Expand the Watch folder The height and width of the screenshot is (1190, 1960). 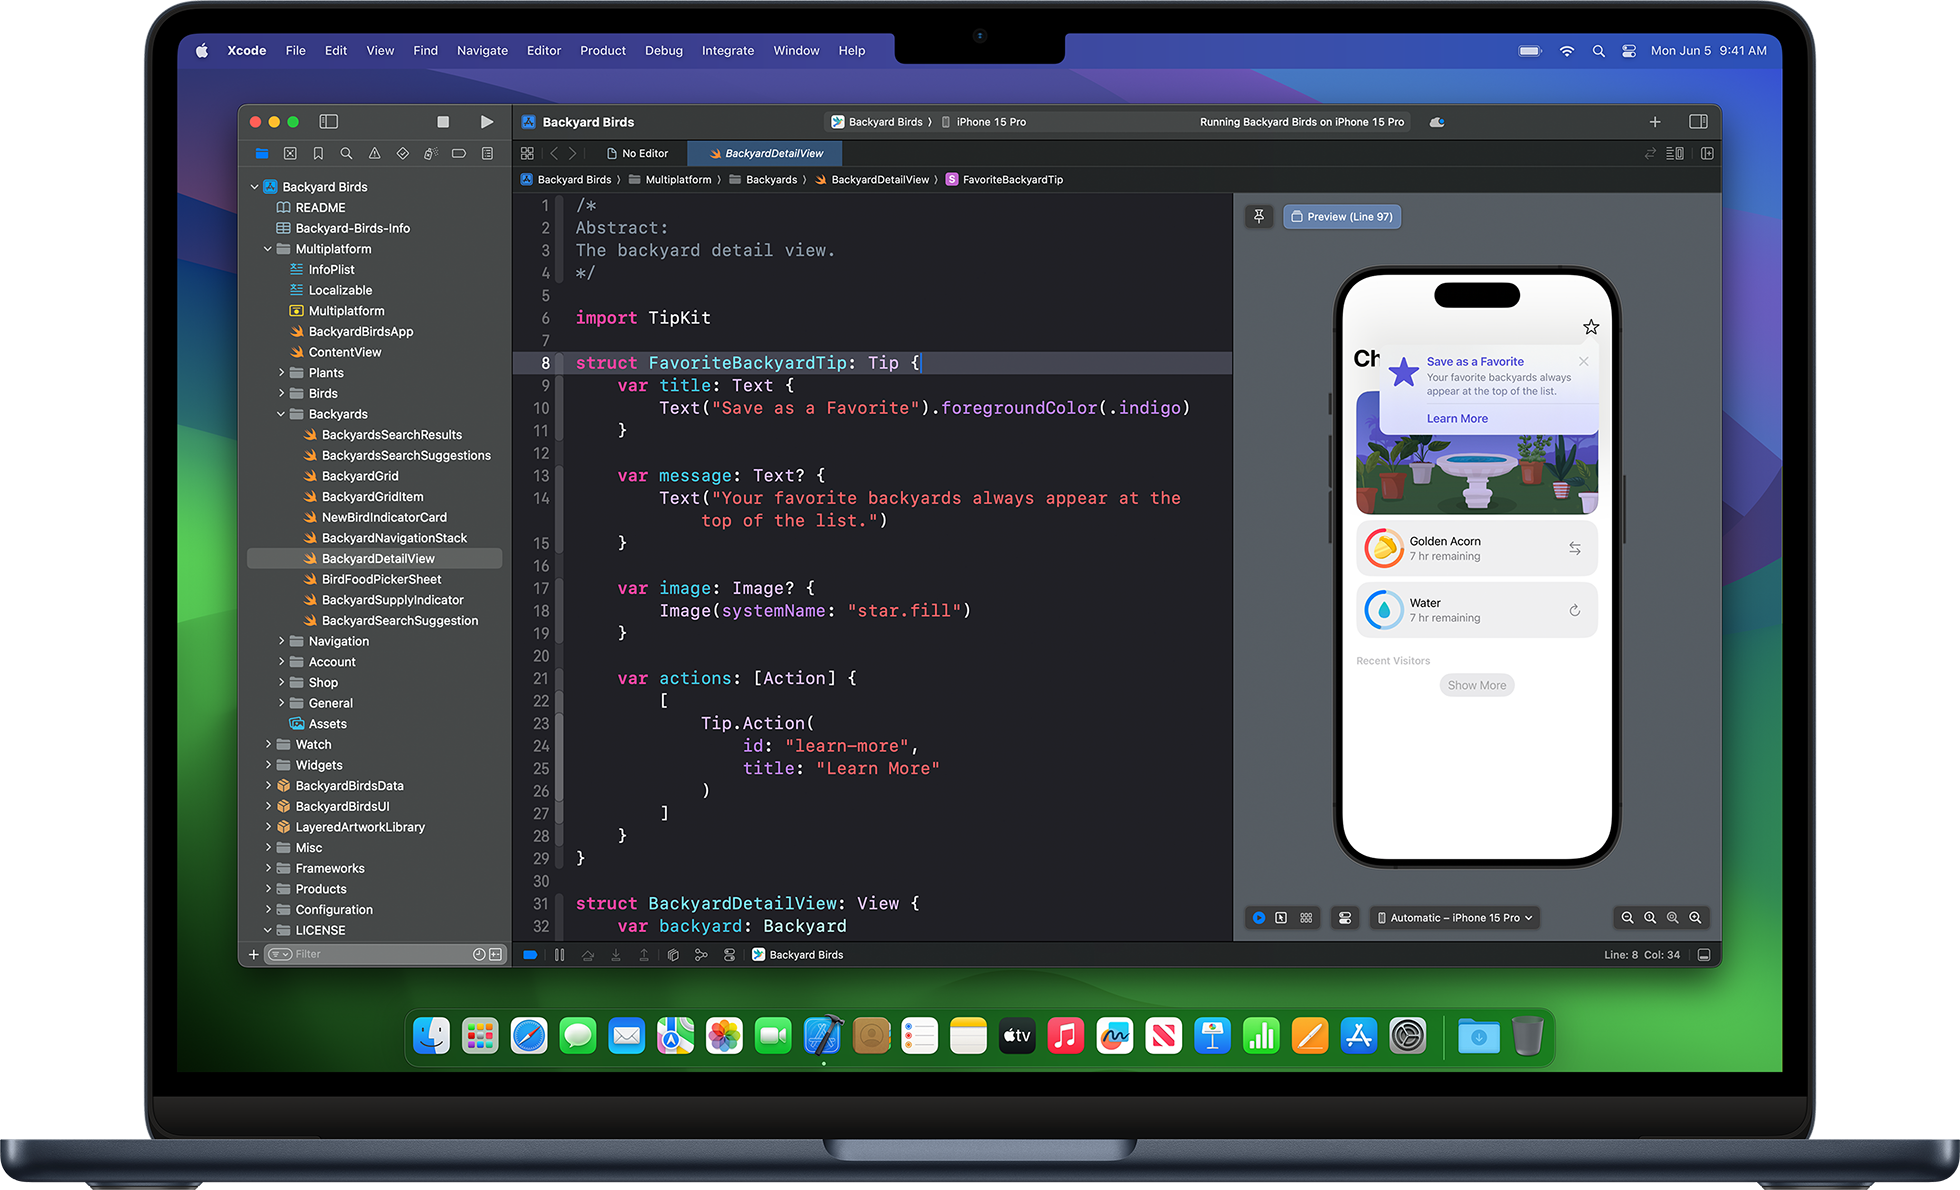tap(268, 745)
